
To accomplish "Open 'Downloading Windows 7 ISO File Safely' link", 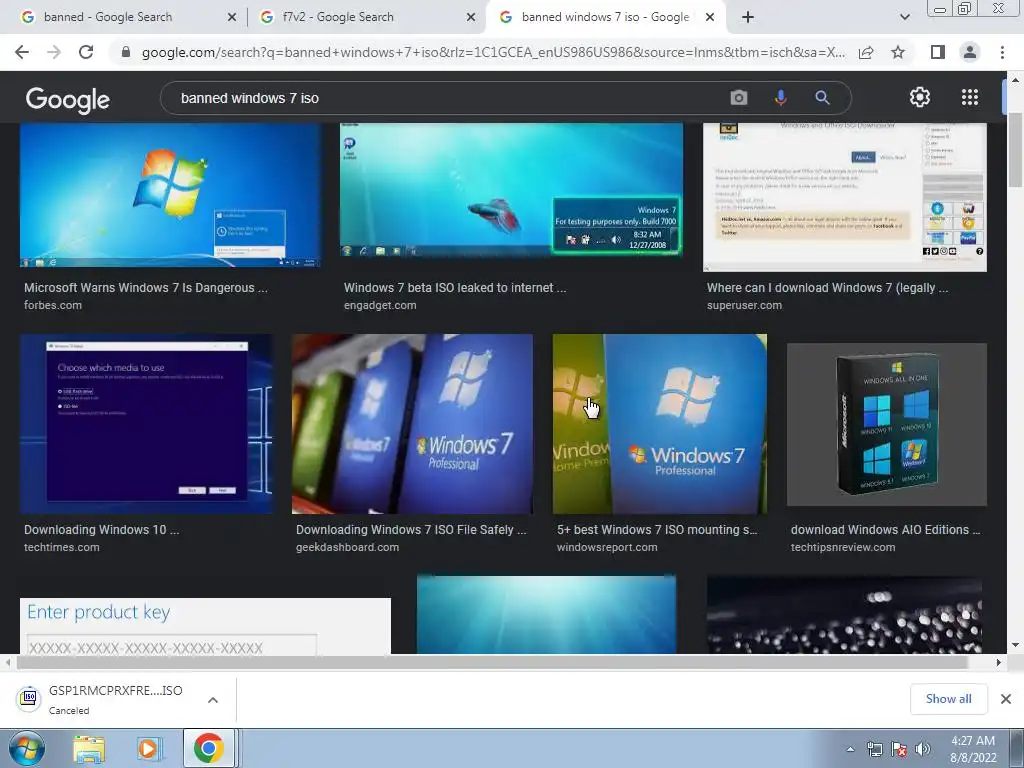I will 411,530.
